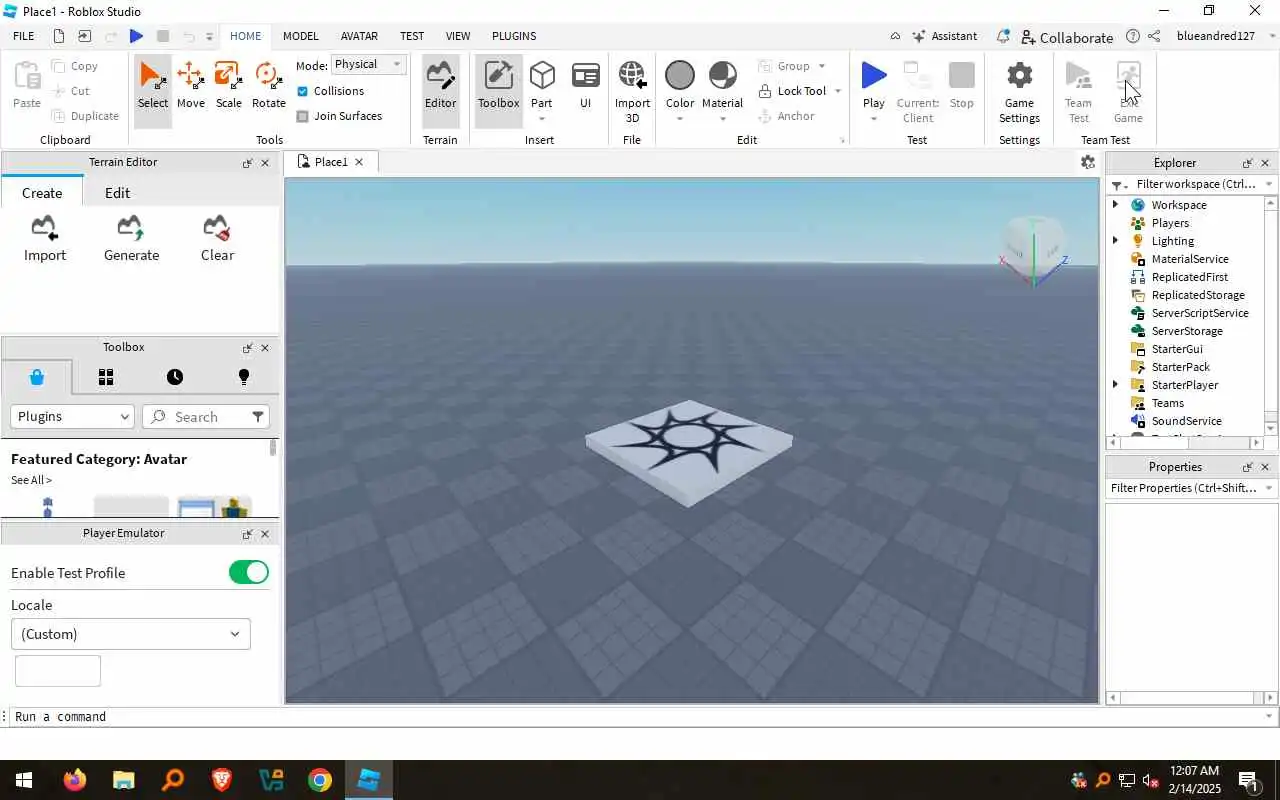Open Chrome from taskbar
Image resolution: width=1280 pixels, height=800 pixels.
[320, 780]
